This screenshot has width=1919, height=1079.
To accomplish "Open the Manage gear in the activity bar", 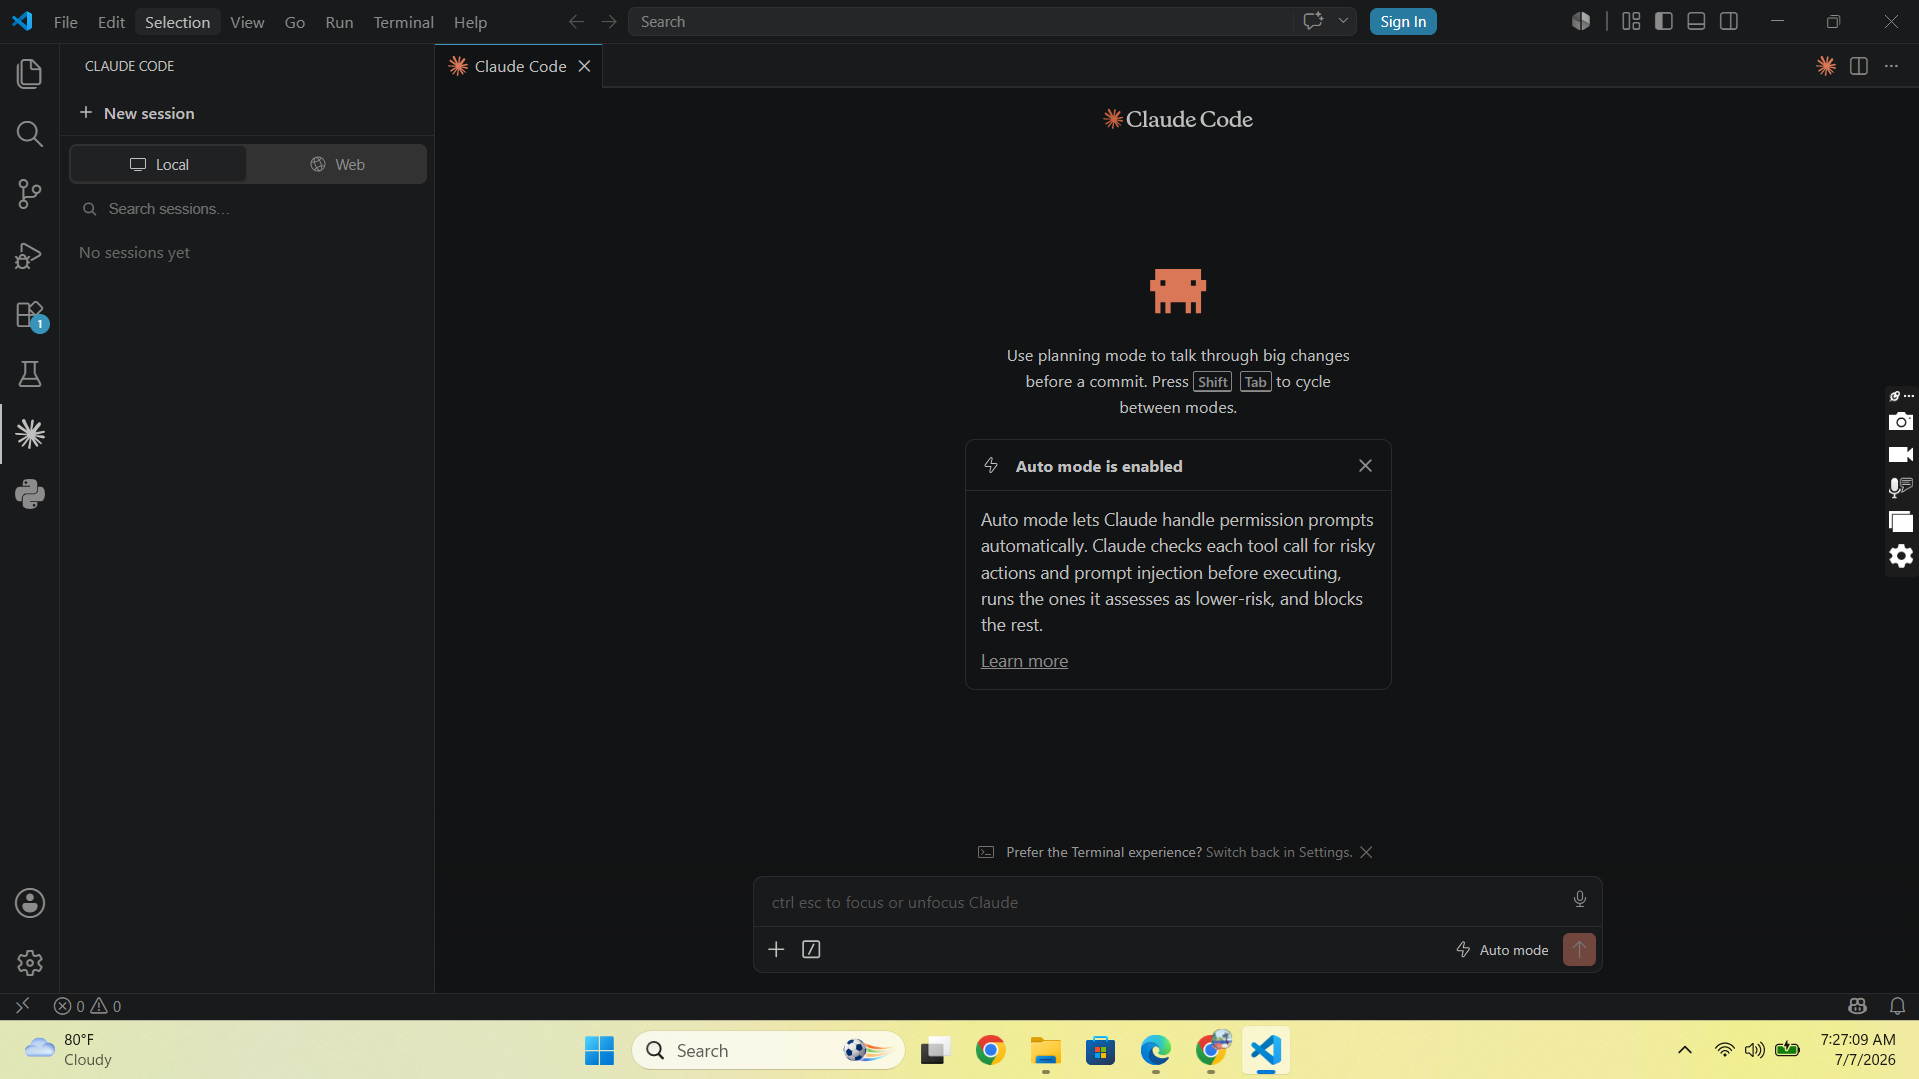I will point(30,963).
